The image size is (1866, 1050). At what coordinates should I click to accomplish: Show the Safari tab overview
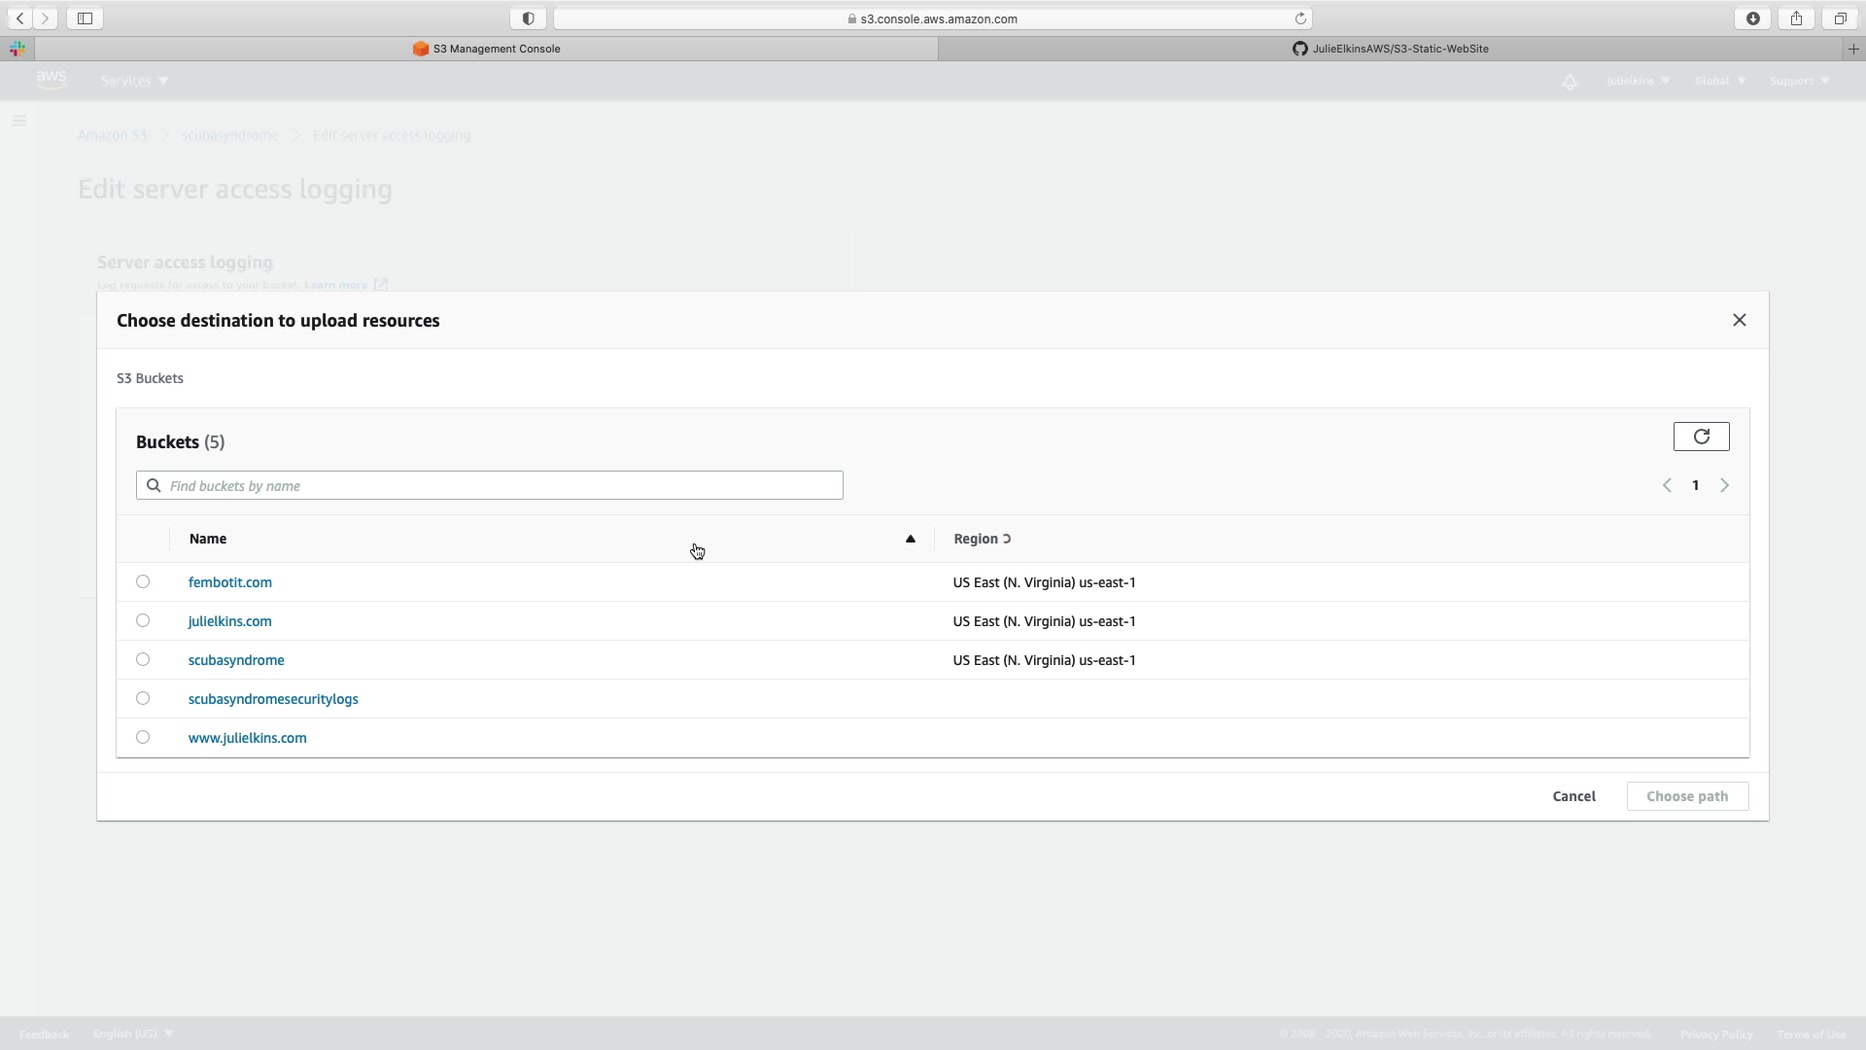[x=1840, y=18]
